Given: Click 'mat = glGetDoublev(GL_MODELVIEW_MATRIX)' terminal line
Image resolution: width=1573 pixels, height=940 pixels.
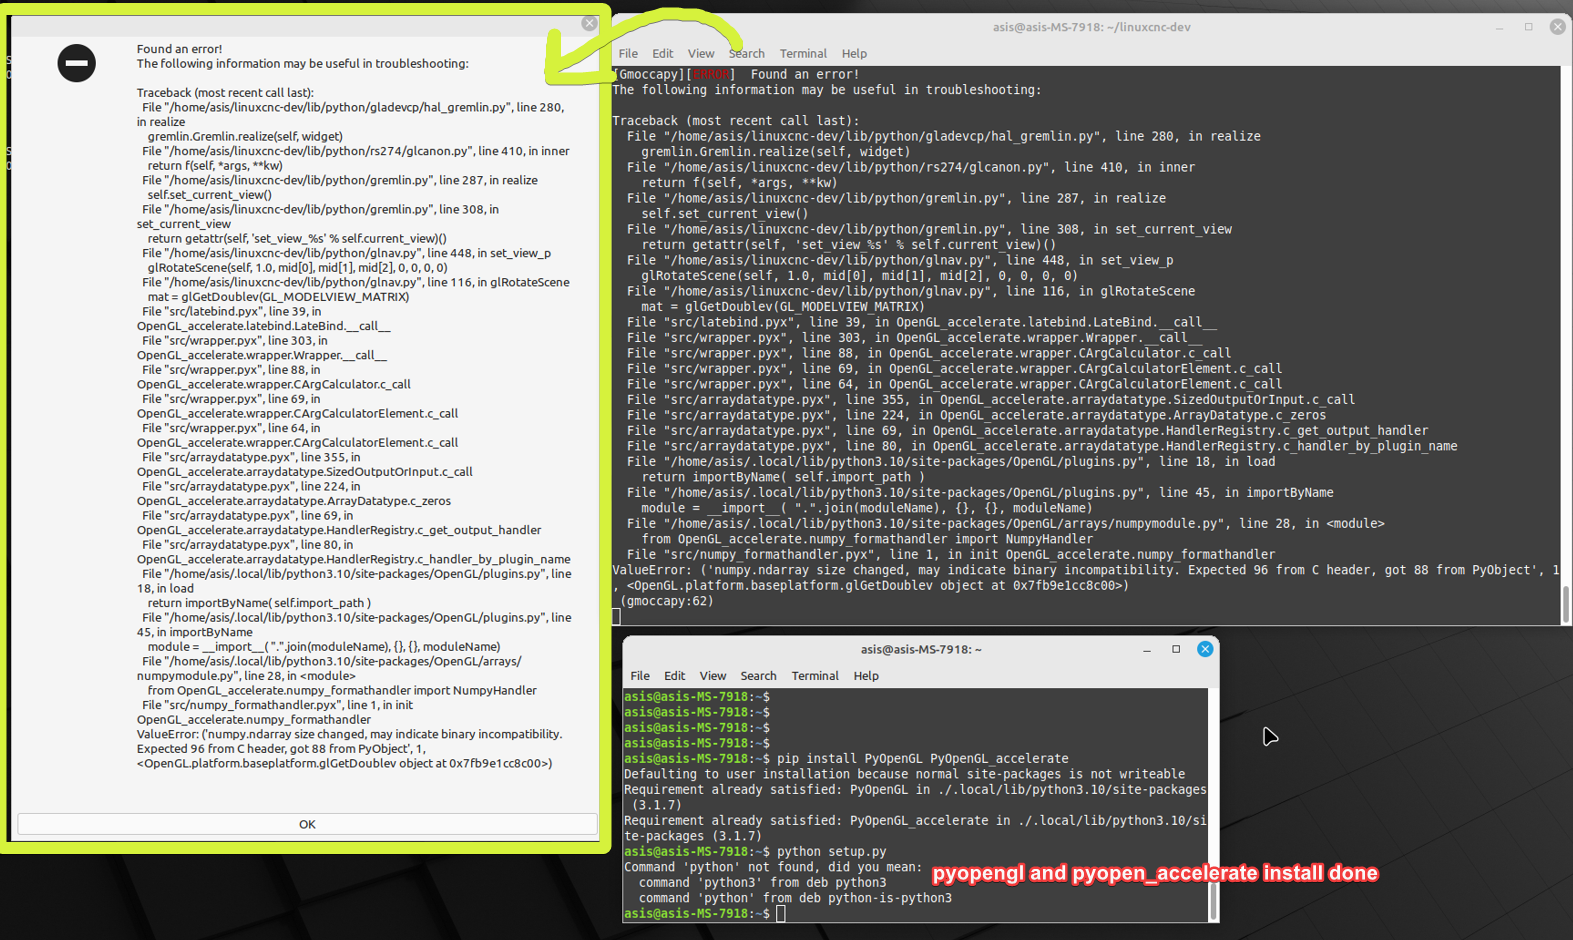Looking at the screenshot, I should click(x=783, y=307).
